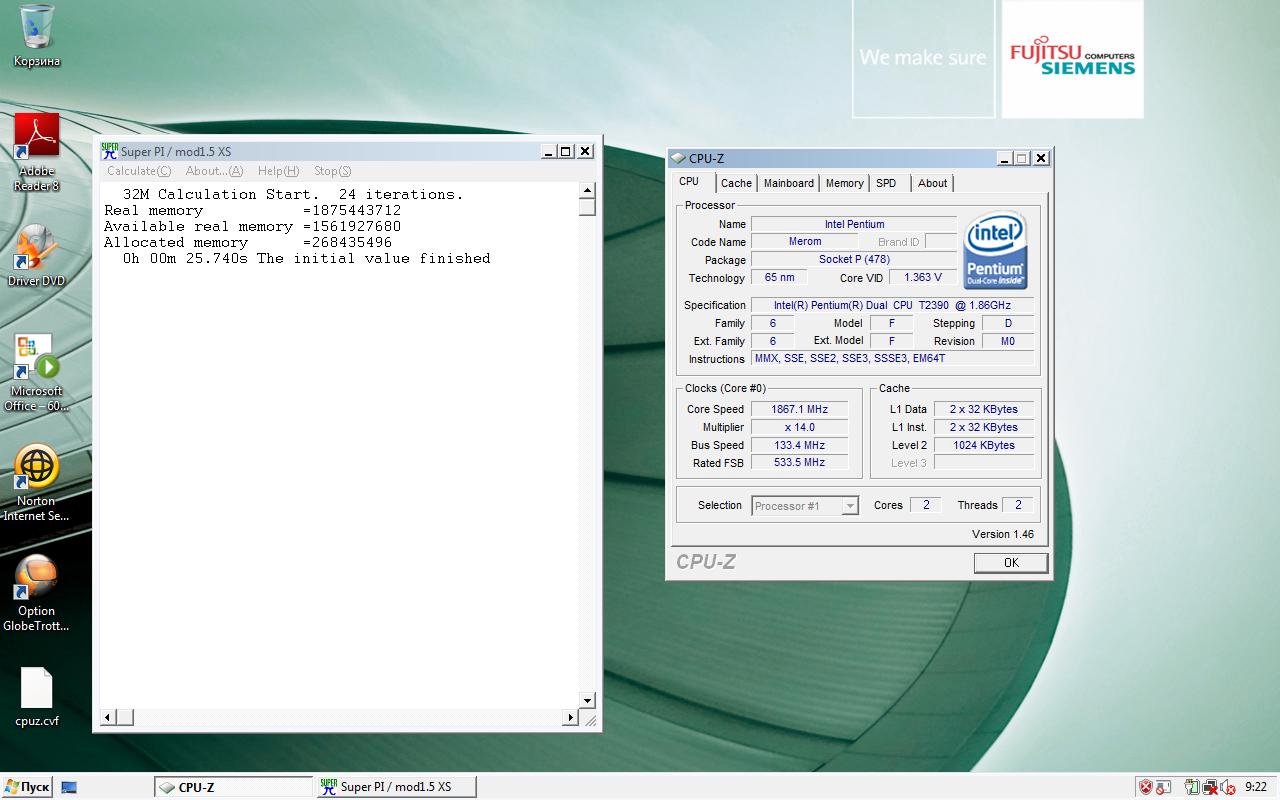
Task: Click the Show Desktop quick launch icon
Action: [x=69, y=787]
